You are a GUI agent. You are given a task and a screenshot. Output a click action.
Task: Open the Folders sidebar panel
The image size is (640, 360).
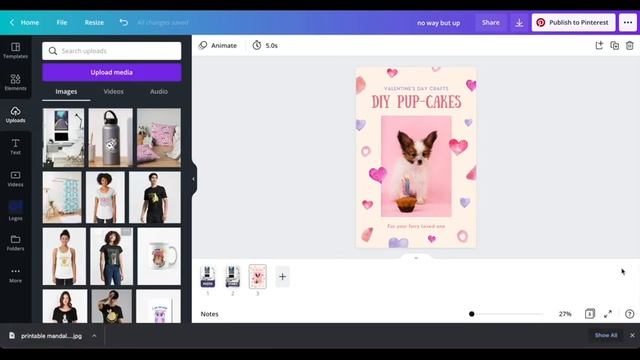click(16, 243)
